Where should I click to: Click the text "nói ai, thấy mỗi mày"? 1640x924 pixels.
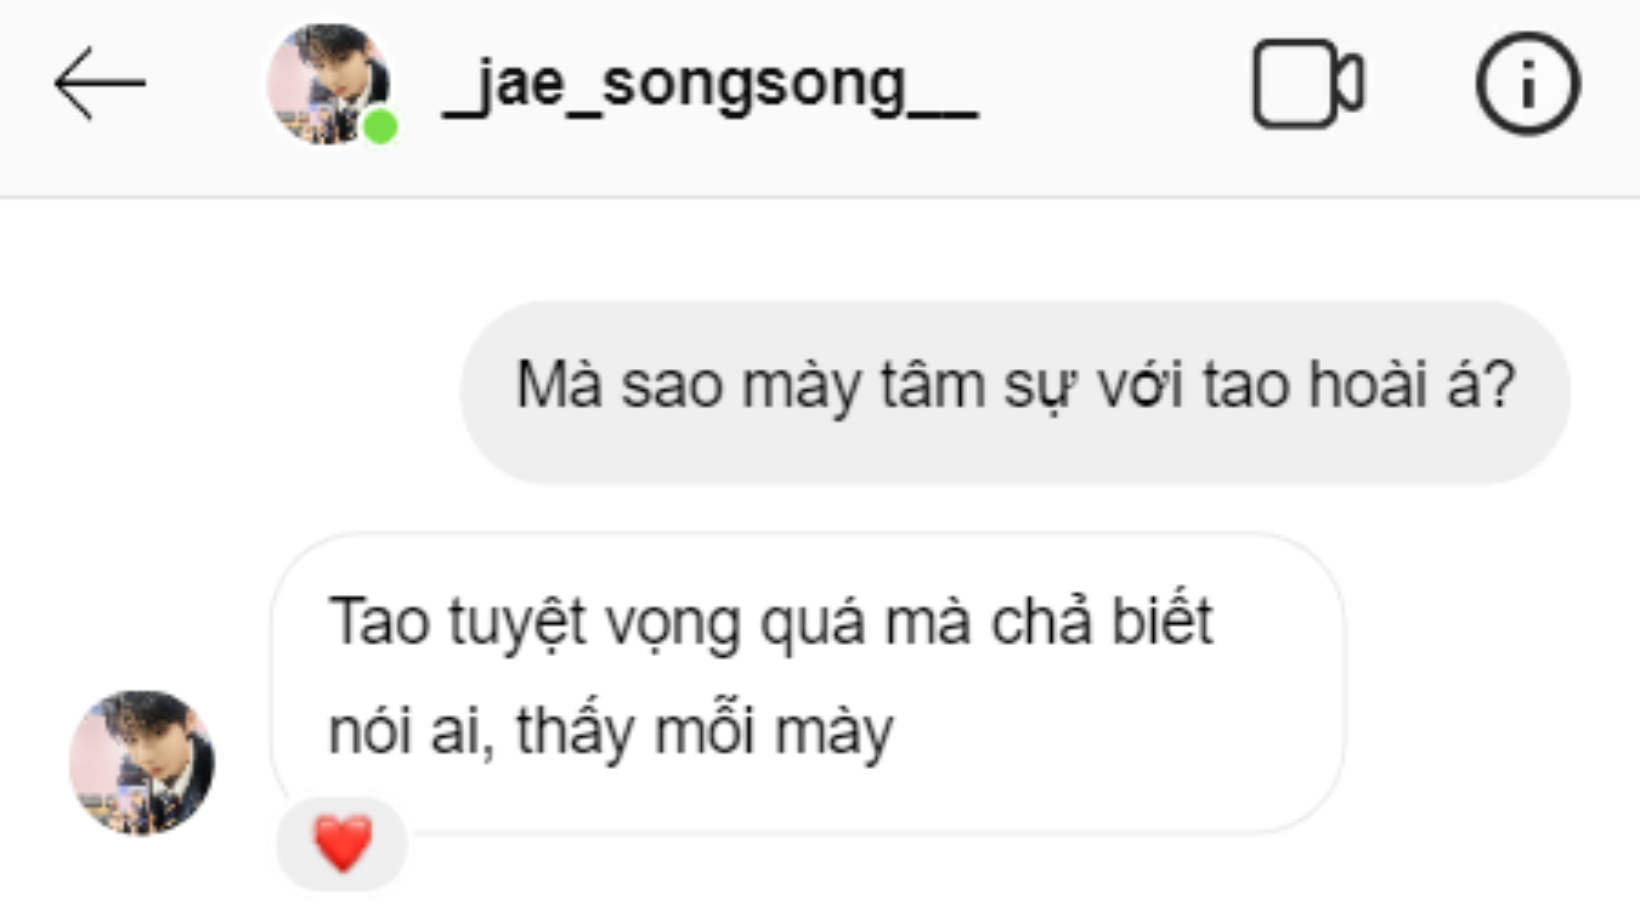point(610,733)
